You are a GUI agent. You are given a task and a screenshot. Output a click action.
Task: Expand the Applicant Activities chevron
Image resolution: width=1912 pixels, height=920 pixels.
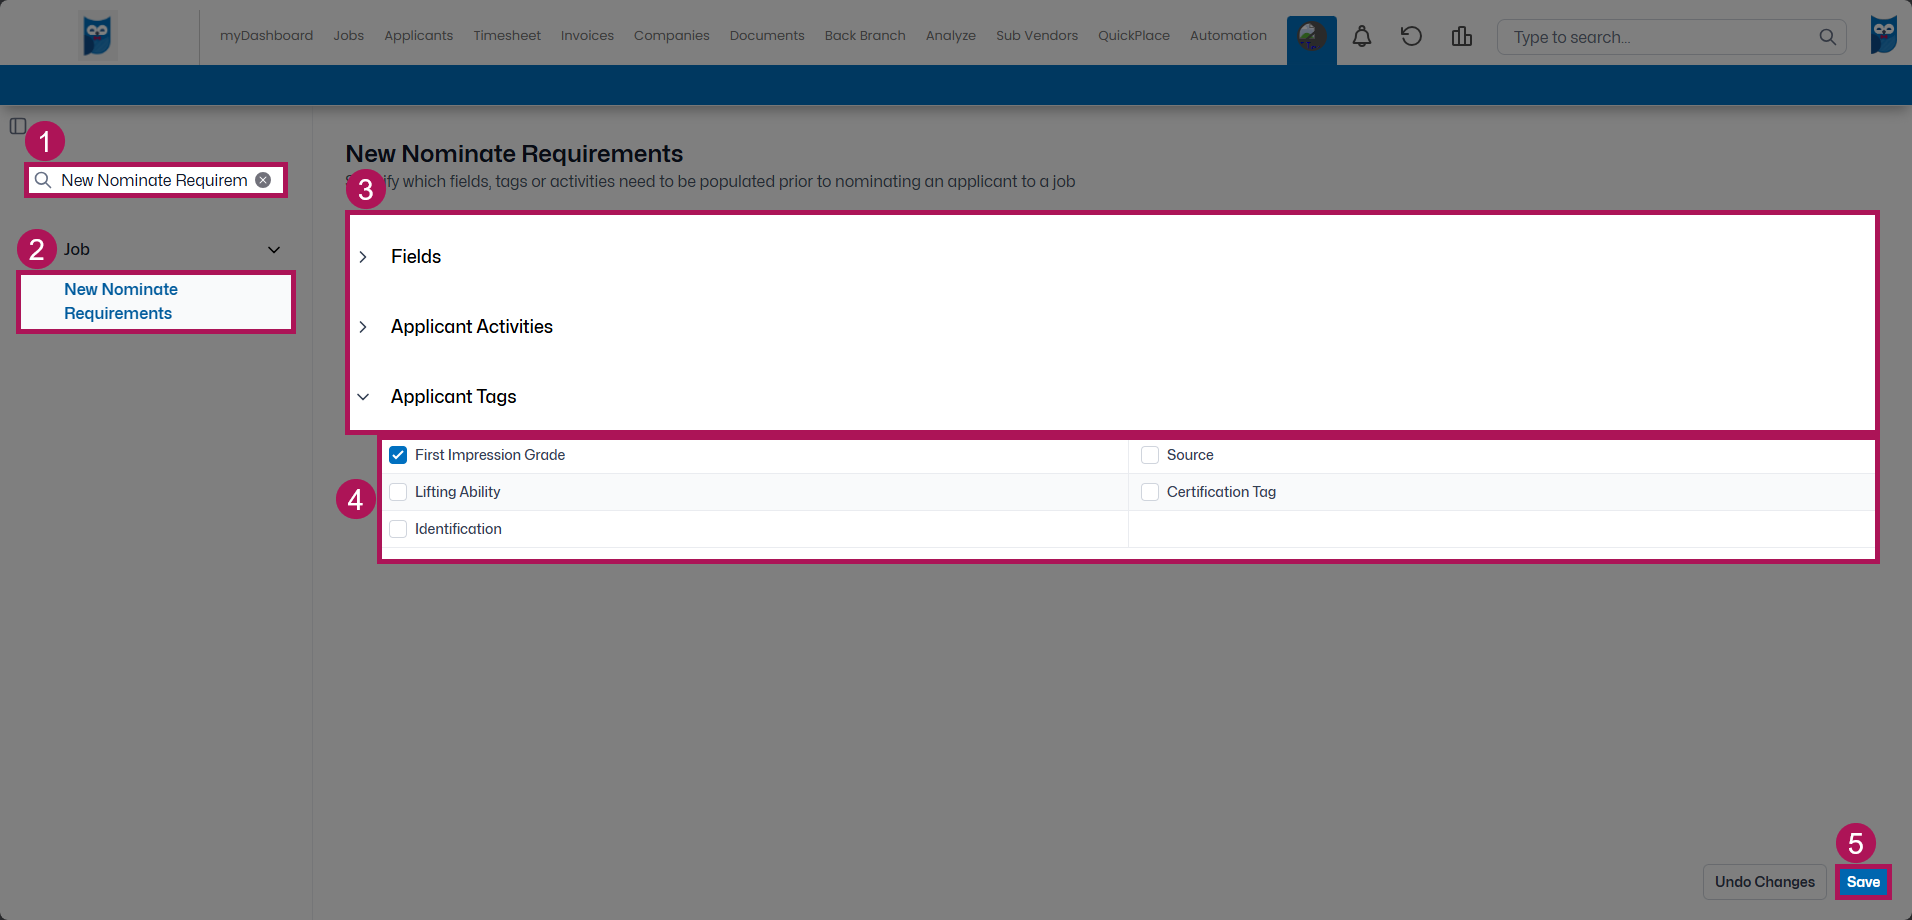(x=363, y=327)
